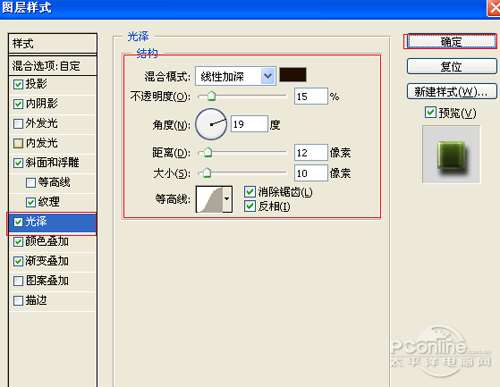This screenshot has width=500, height=387.
Task: Click the opacity value field showing 15
Action: point(311,96)
